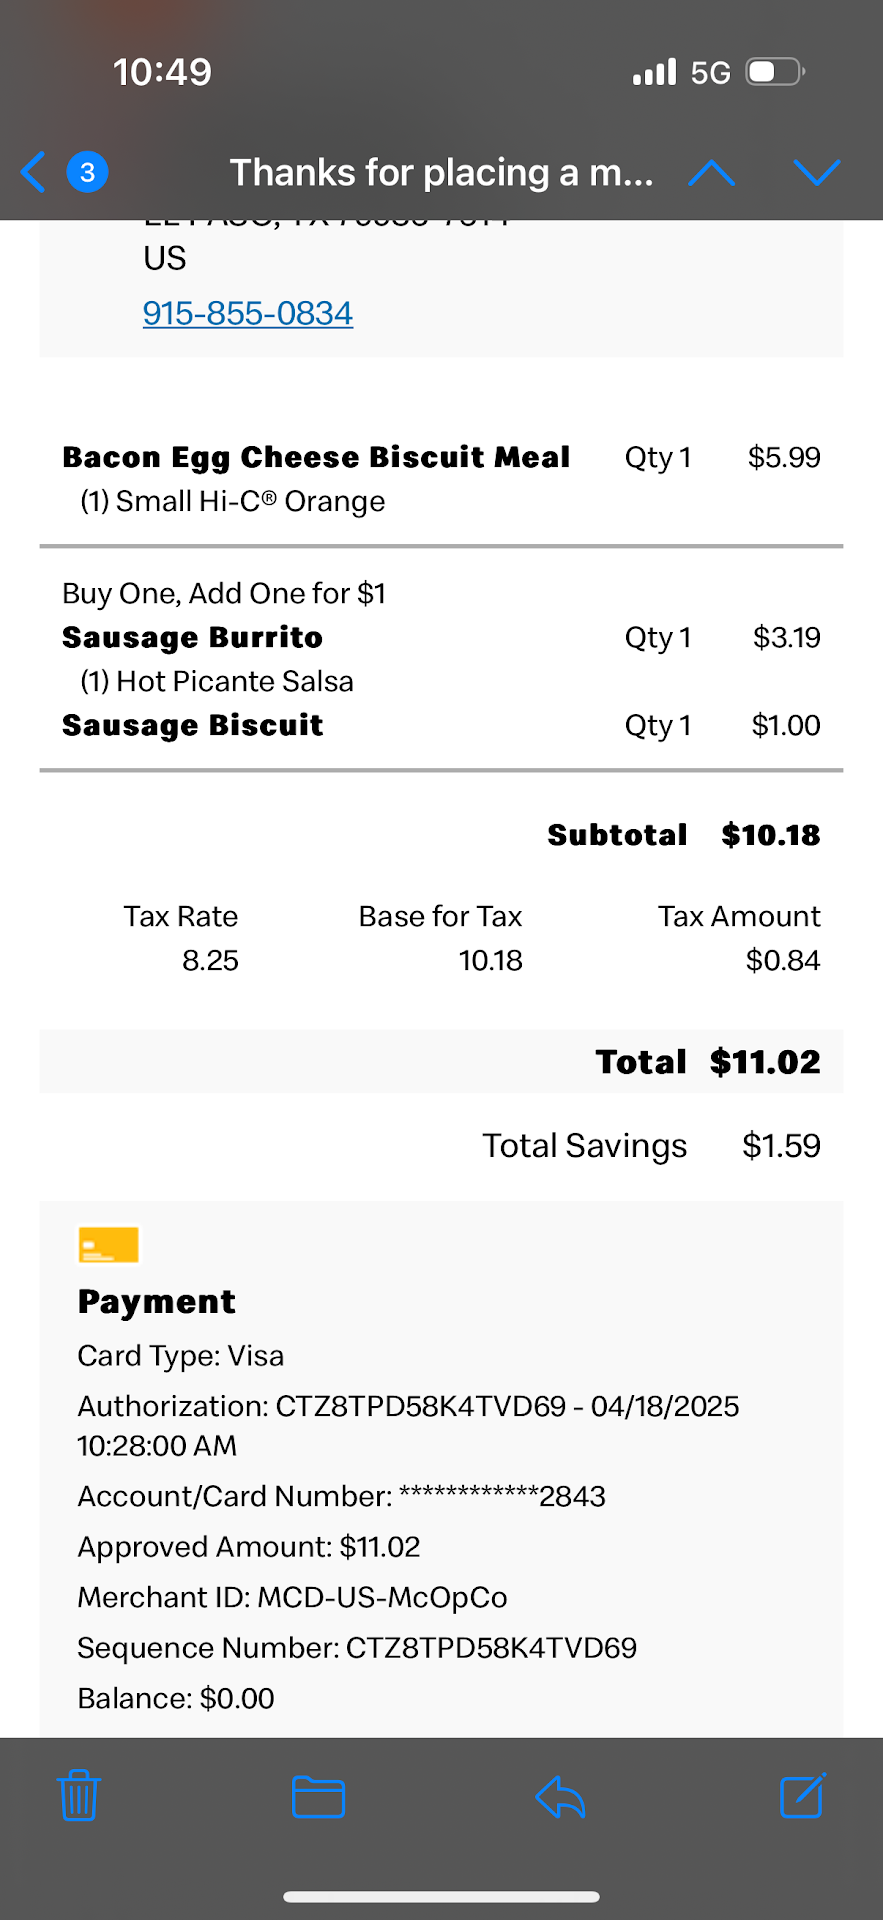The height and width of the screenshot is (1920, 883).
Task: Tap the unread count badge showing 3
Action: tap(88, 172)
